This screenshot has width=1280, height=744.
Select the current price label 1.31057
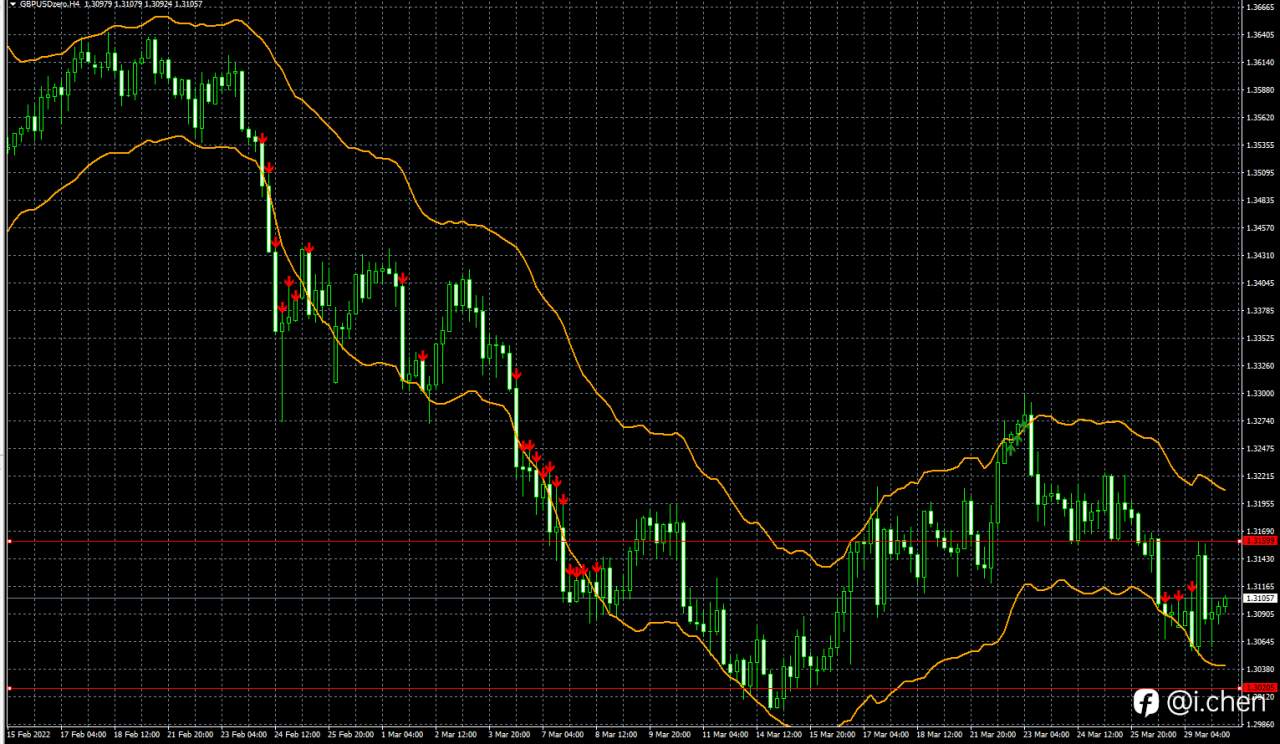1259,598
